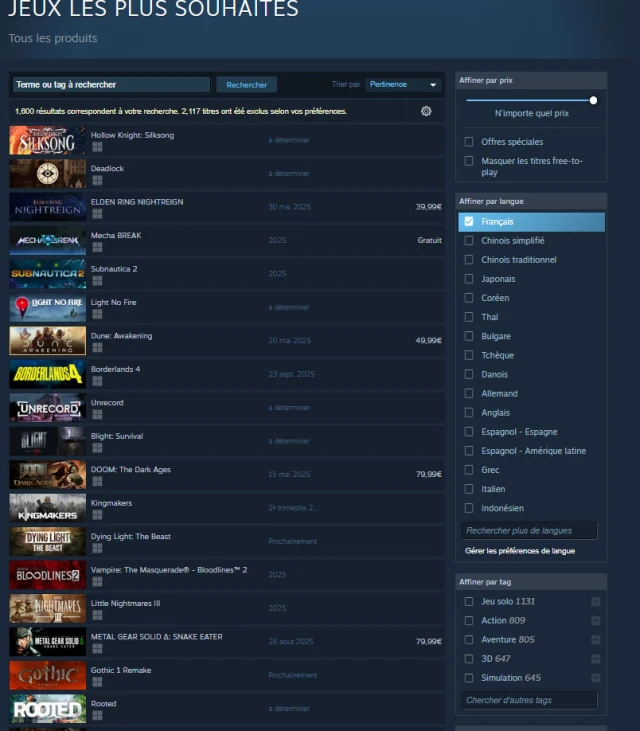Screen dimensions: 640x731
Task: Open the Rooted game thumbnail
Action: (x=48, y=709)
